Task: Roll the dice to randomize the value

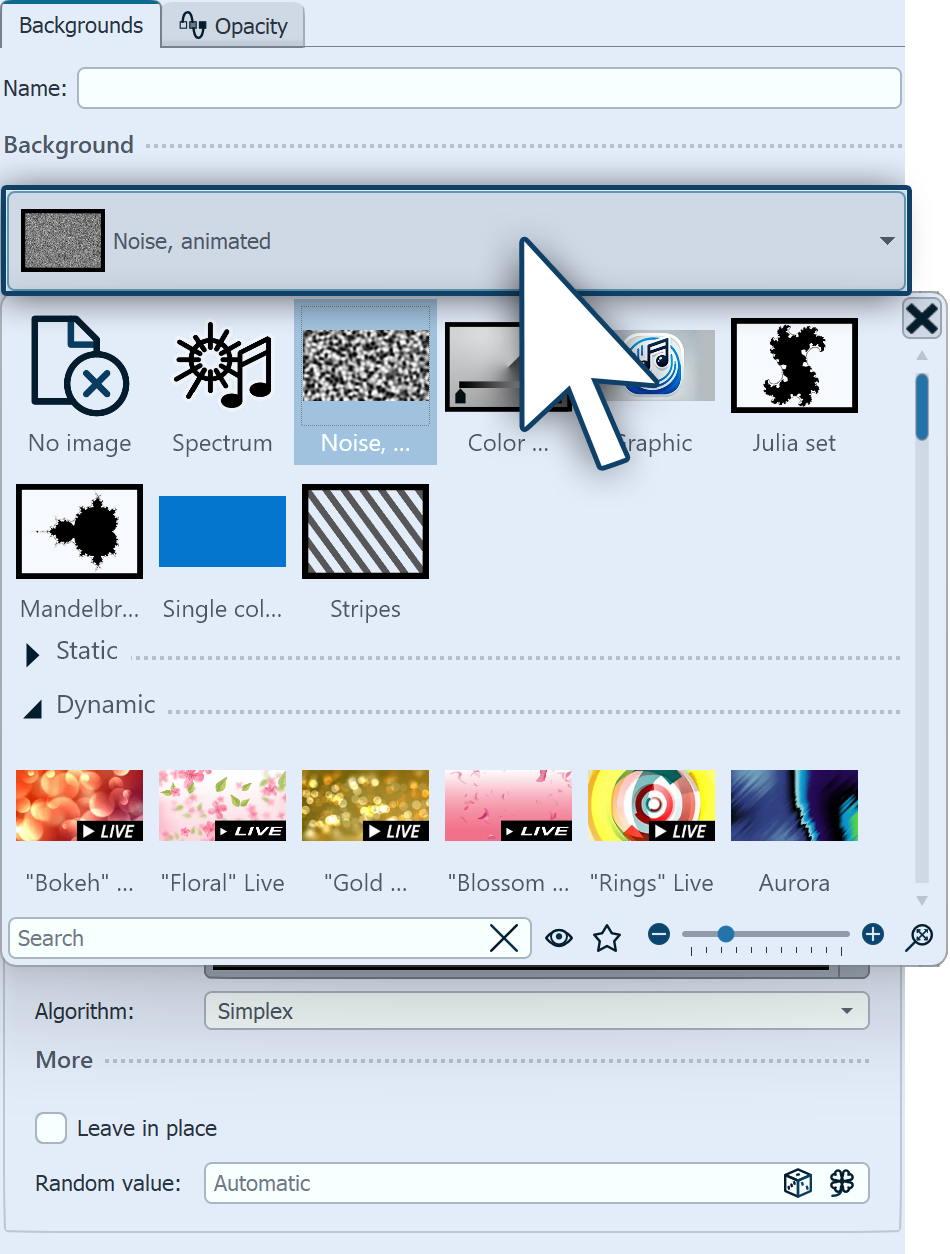Action: tap(796, 1183)
